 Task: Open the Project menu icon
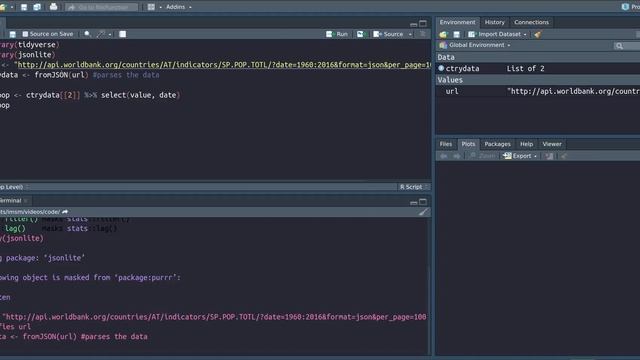pyautogui.click(x=625, y=7)
